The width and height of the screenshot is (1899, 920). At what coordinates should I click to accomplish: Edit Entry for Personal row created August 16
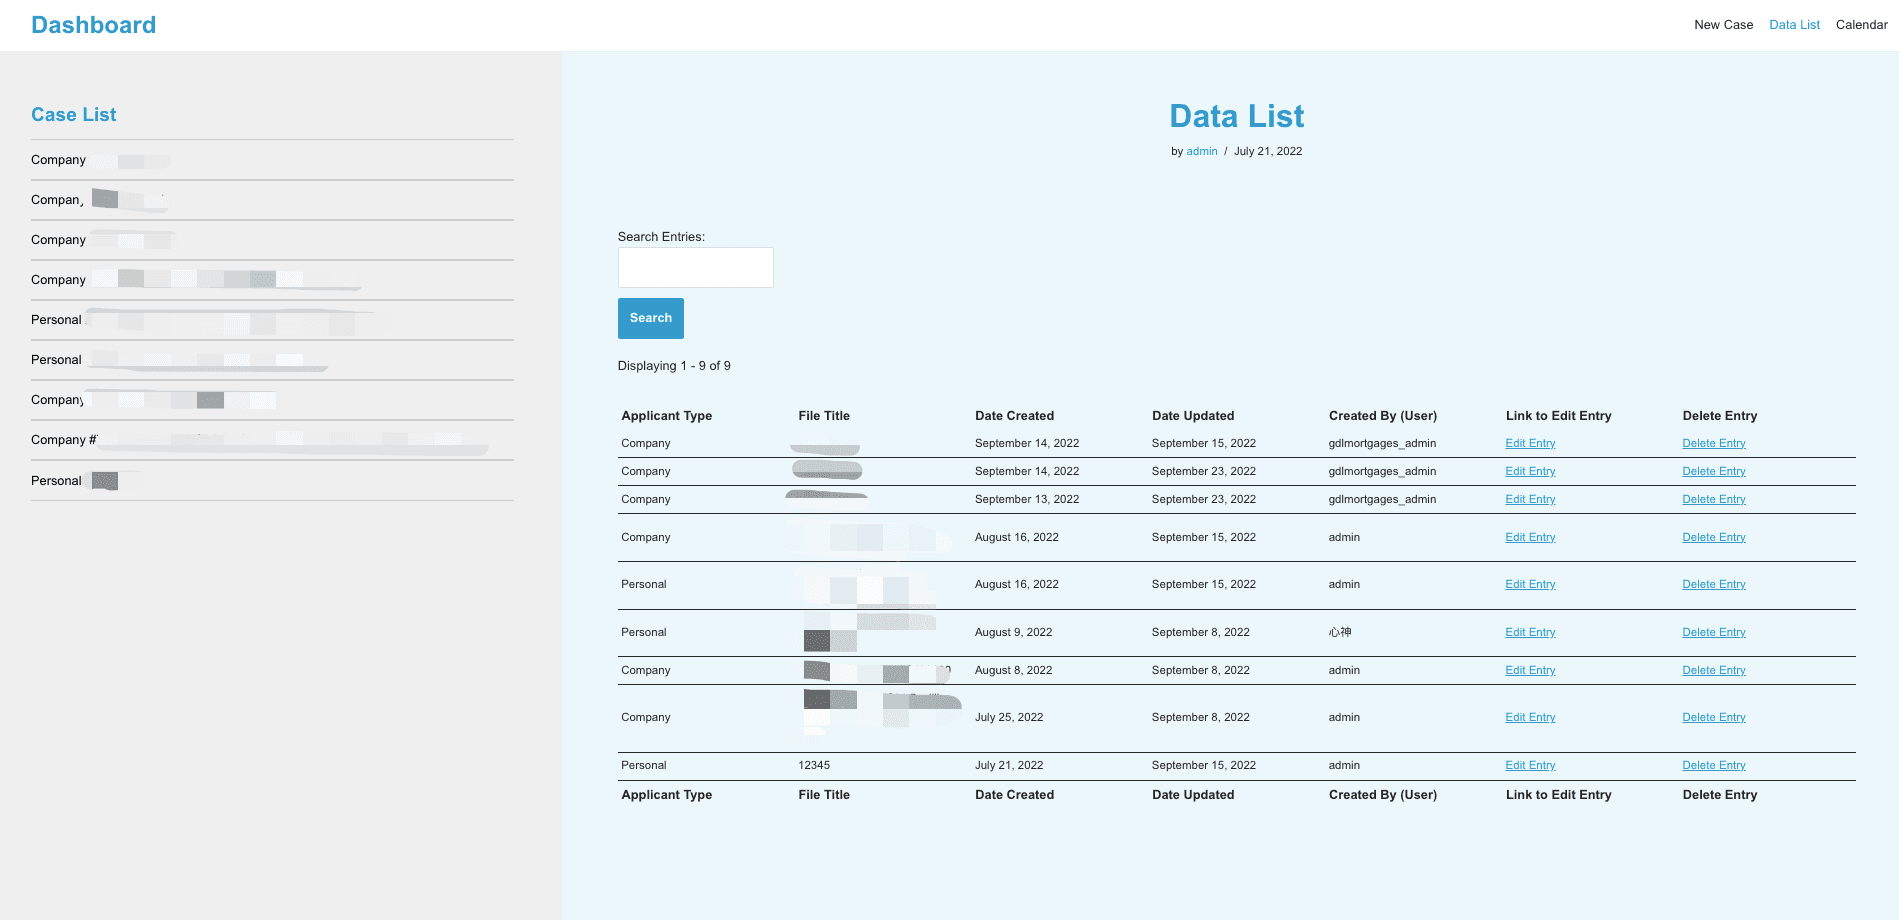tap(1530, 584)
